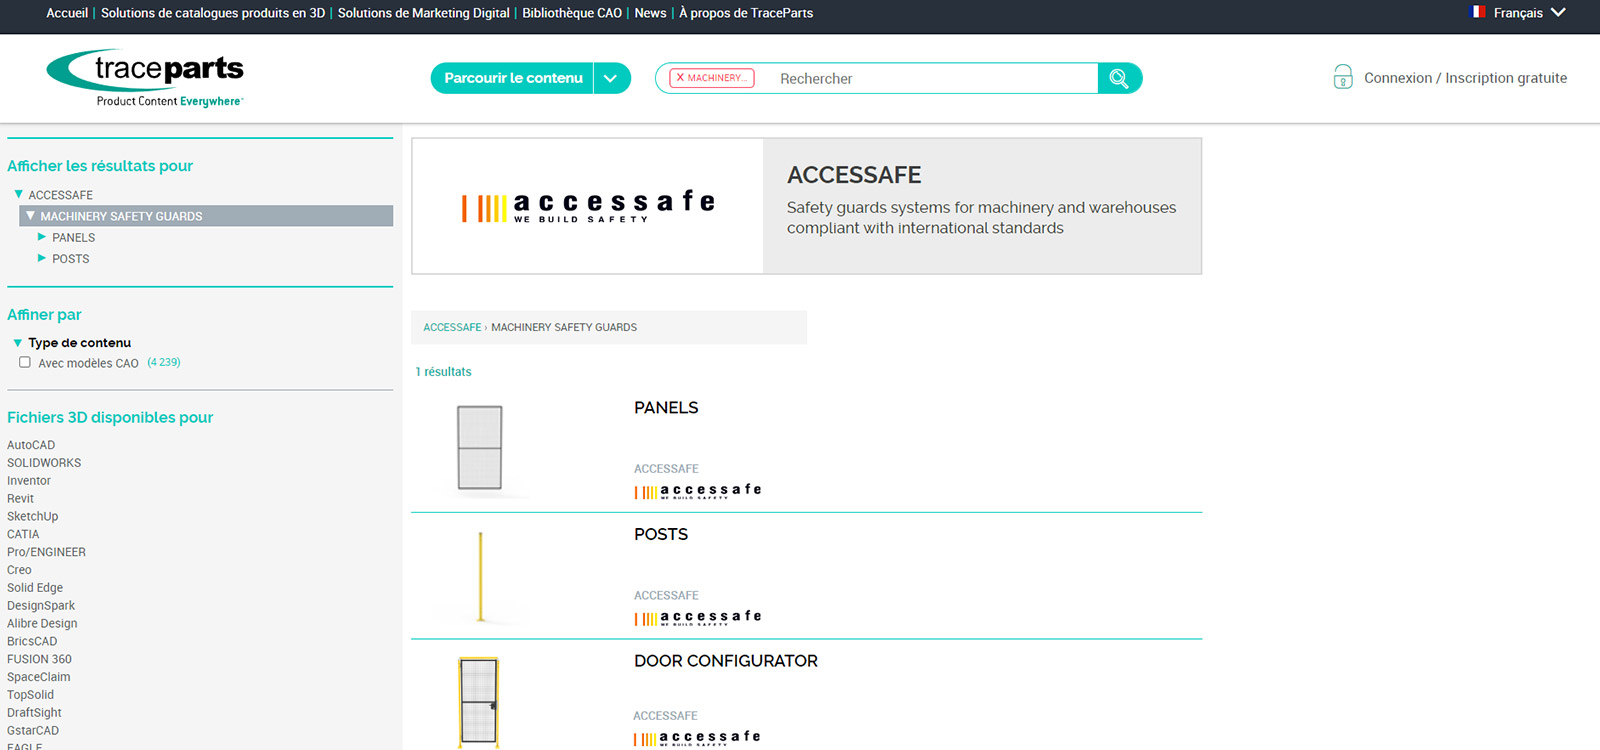This screenshot has height=750, width=1600.
Task: Expand the POSTS tree node
Action: 42,258
